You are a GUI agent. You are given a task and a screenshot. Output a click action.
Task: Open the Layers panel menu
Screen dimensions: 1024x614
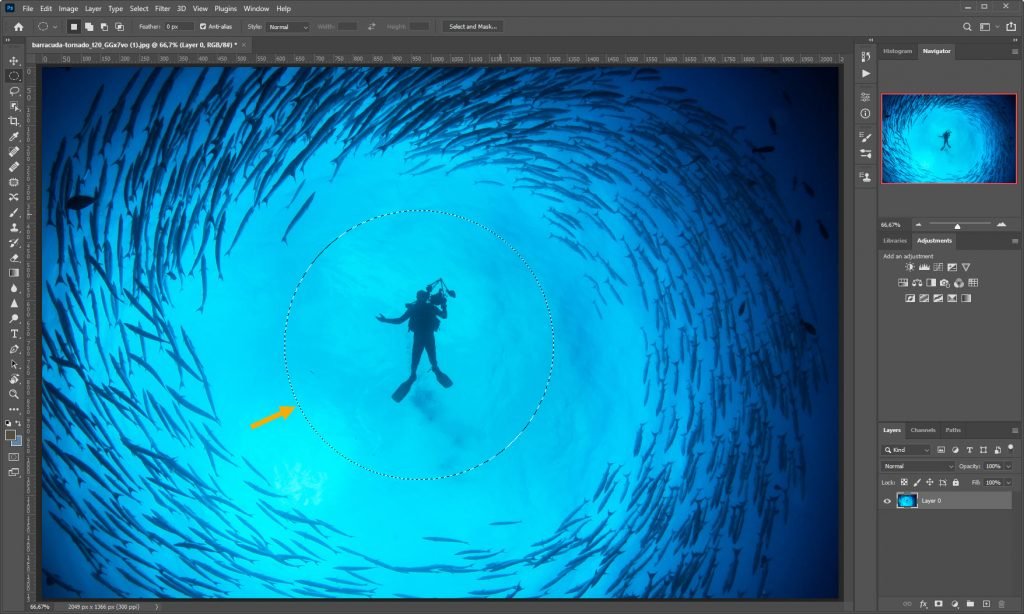(1014, 430)
